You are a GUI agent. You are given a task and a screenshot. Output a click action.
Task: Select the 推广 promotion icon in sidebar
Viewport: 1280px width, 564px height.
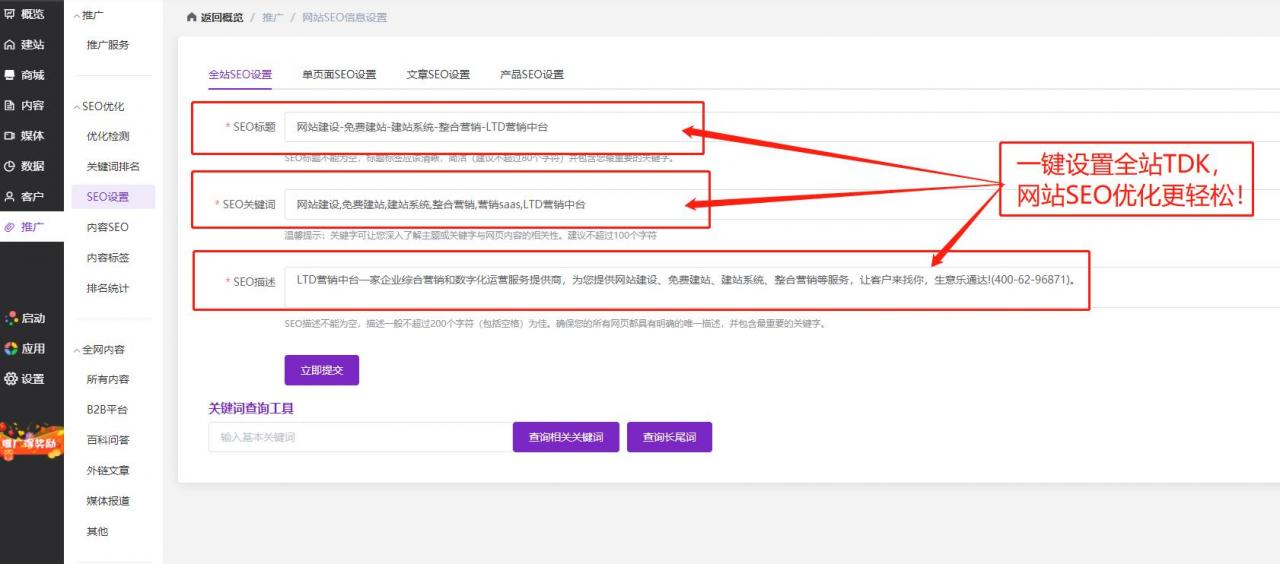[11, 227]
